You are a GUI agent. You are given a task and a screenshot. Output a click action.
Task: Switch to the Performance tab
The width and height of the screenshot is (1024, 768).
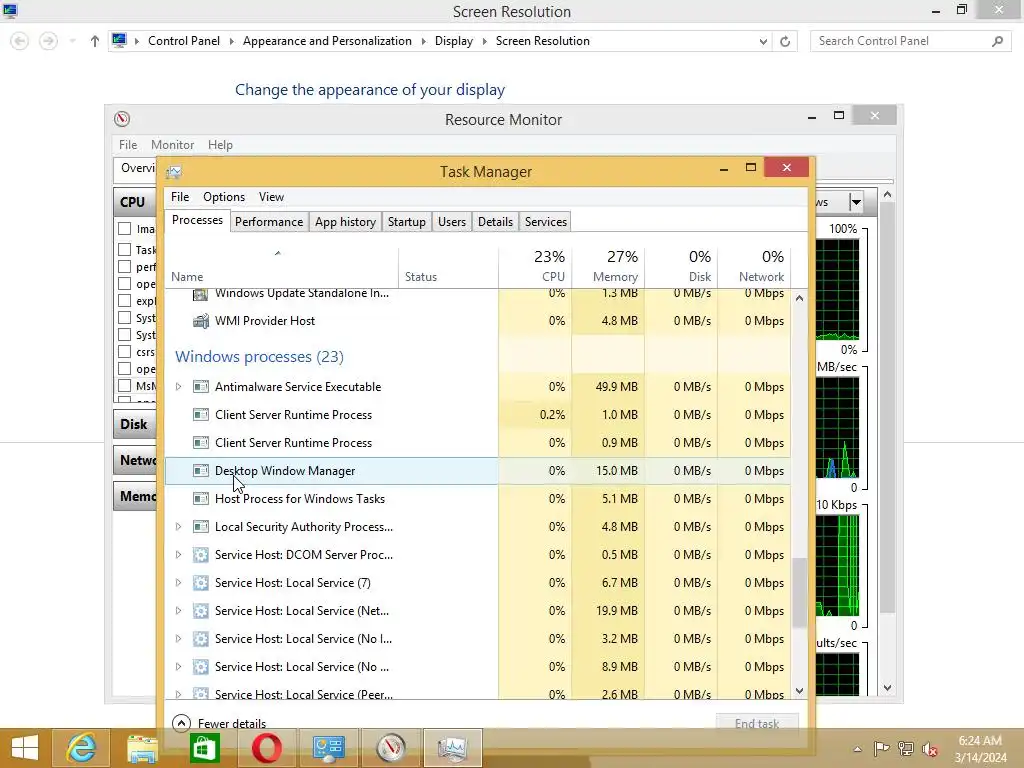point(269,222)
